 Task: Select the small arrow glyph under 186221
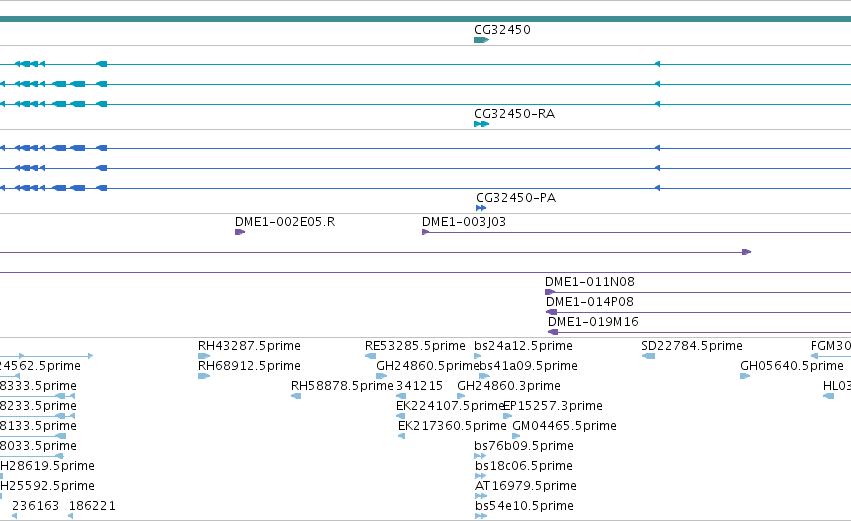[x=71, y=516]
